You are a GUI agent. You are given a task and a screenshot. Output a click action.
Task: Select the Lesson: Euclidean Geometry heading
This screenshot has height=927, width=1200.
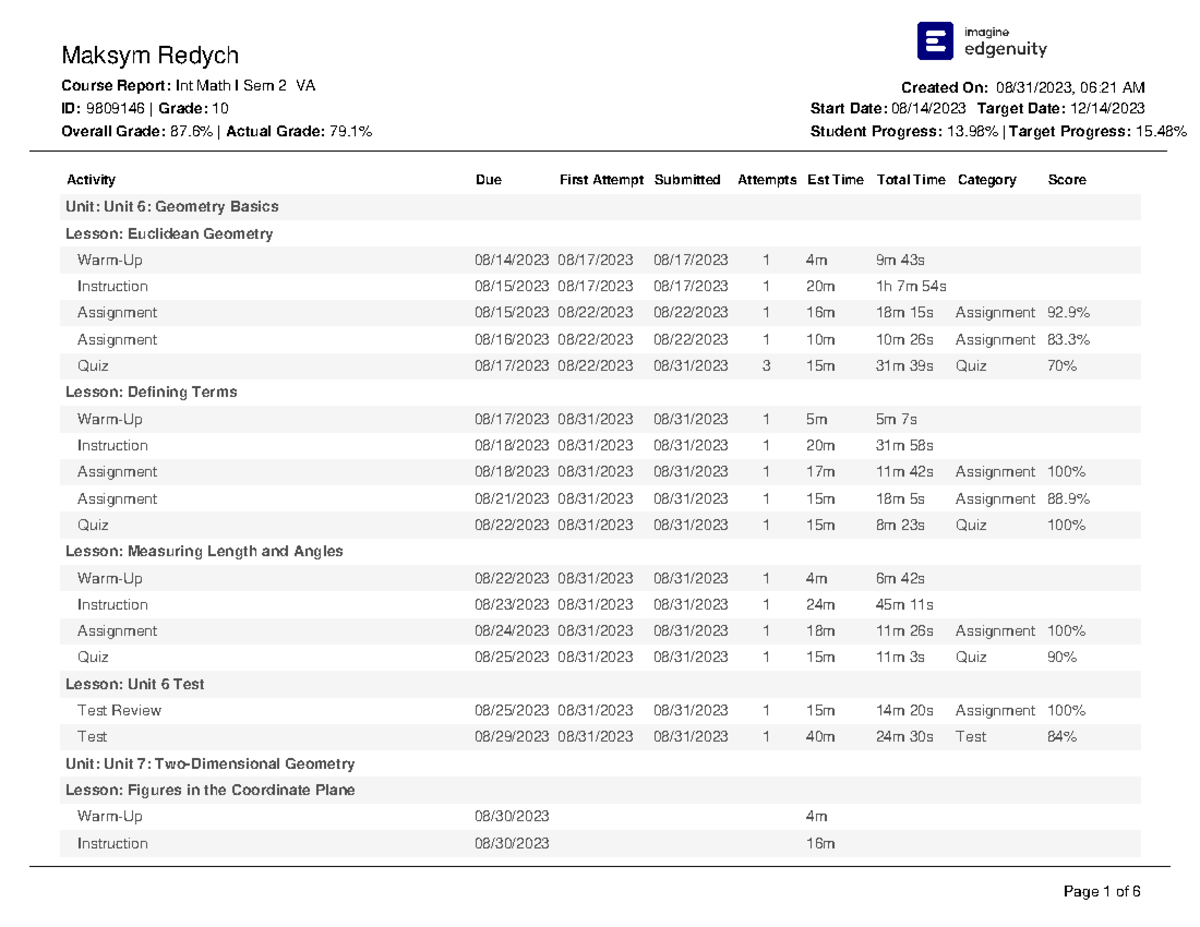(x=169, y=234)
